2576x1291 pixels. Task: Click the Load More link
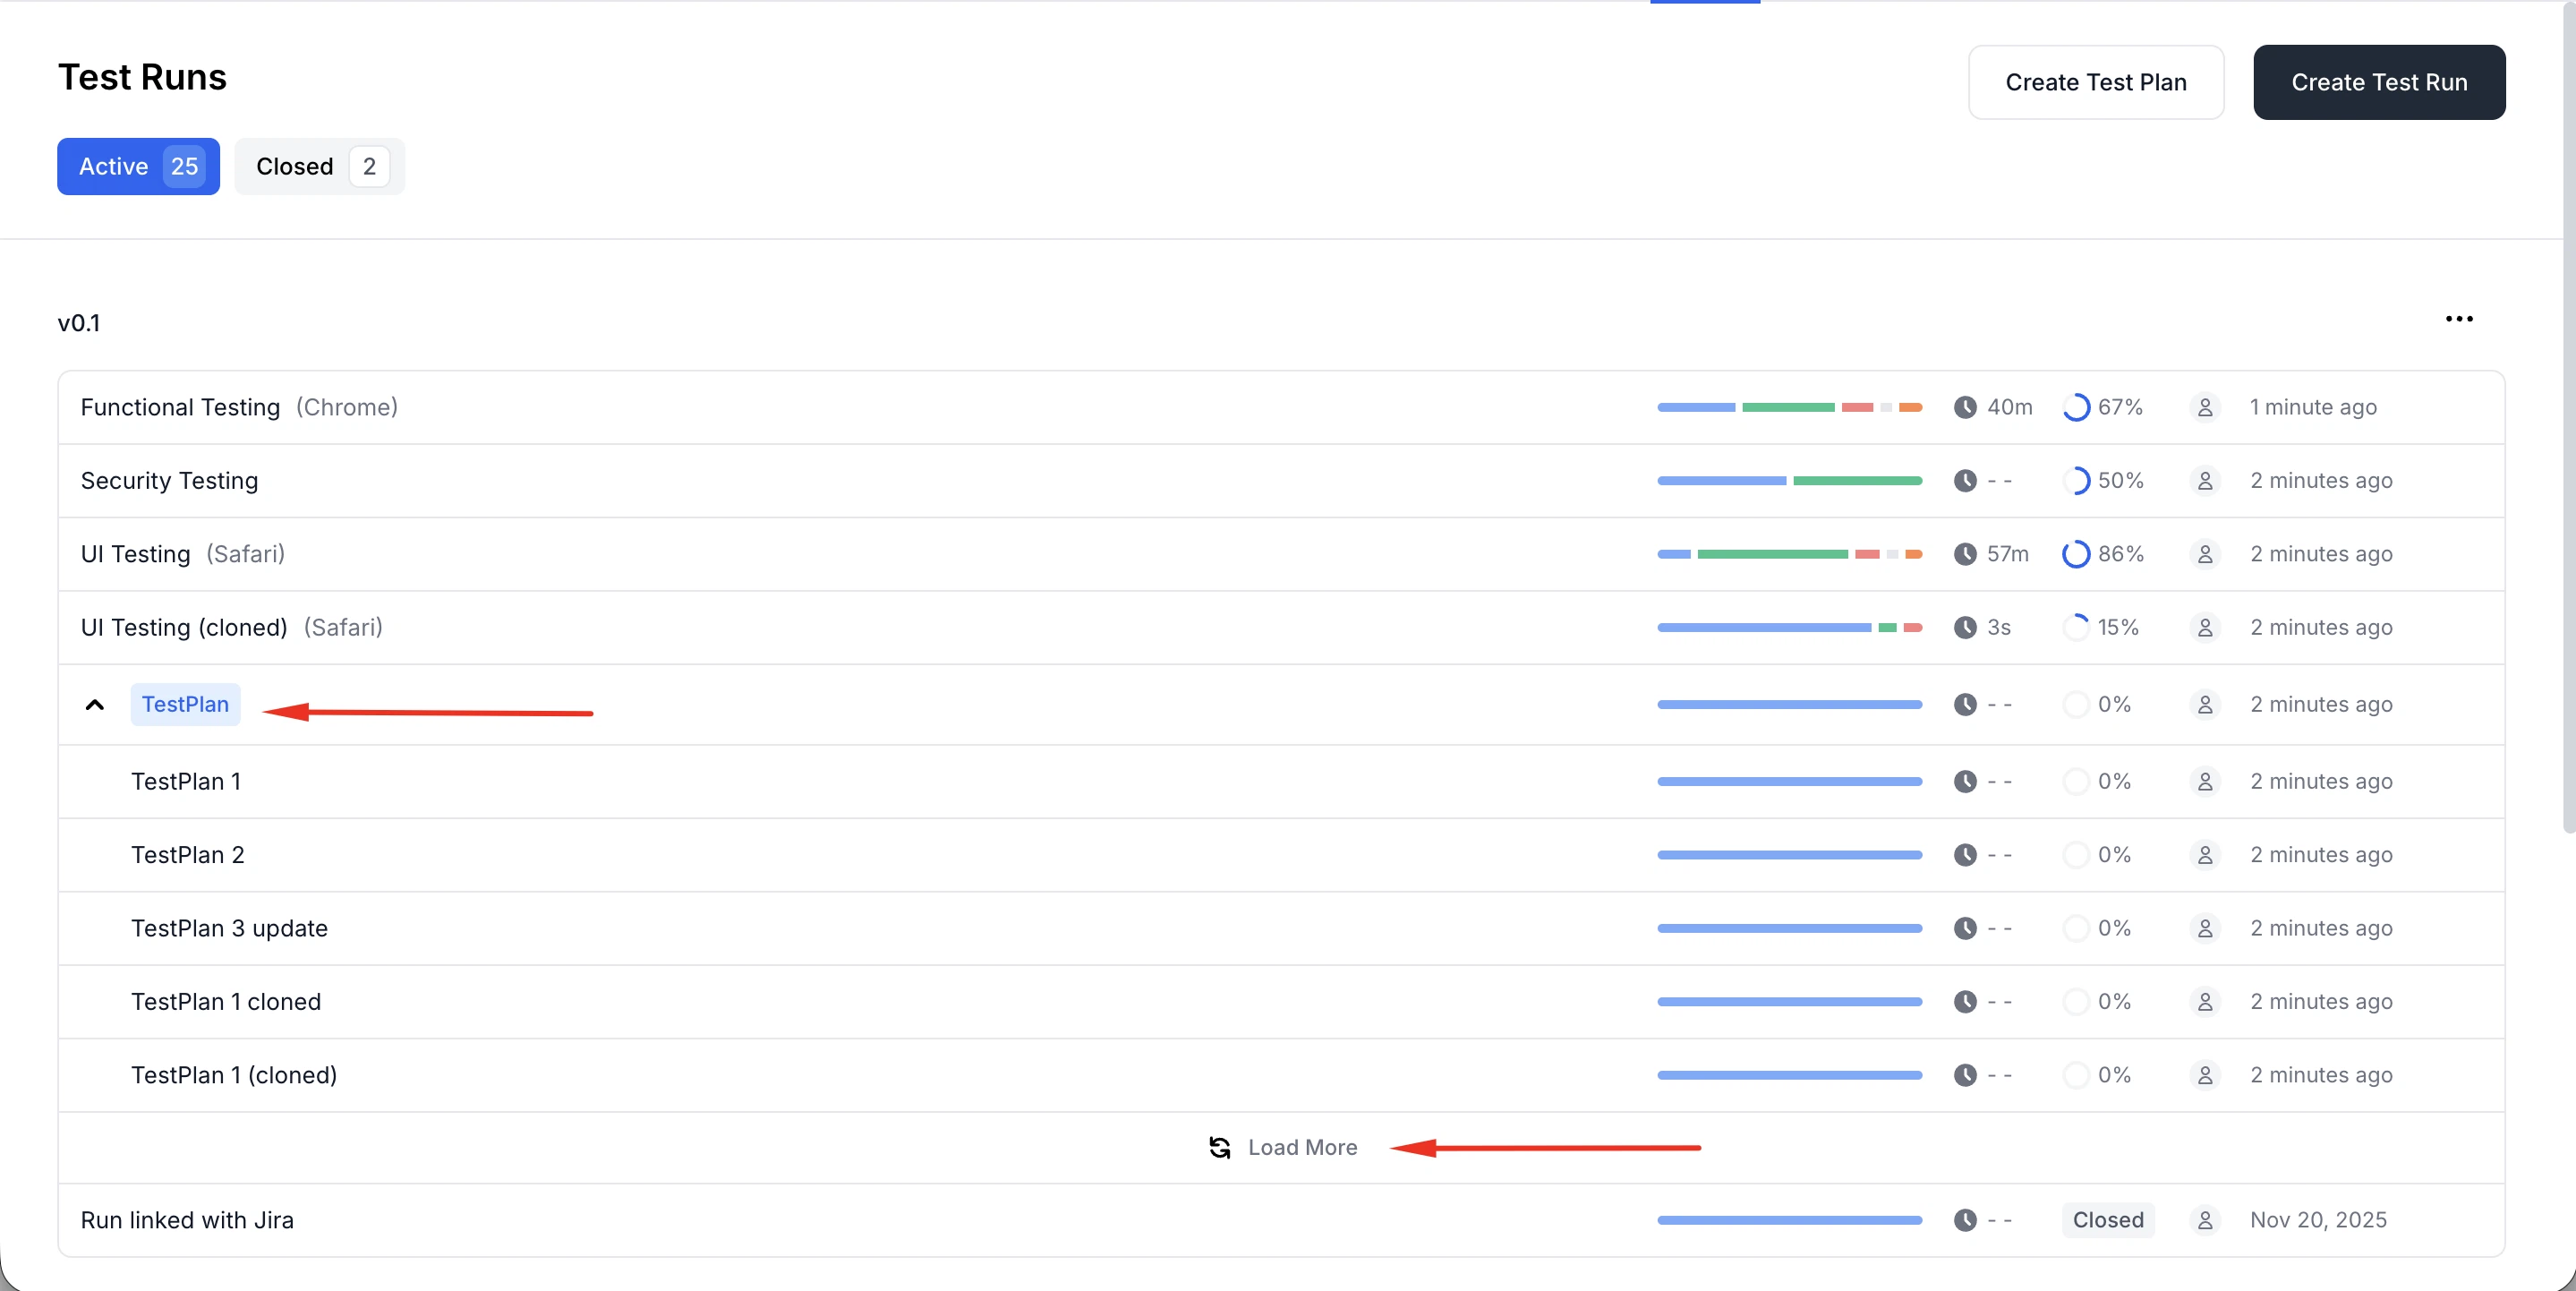(1301, 1147)
